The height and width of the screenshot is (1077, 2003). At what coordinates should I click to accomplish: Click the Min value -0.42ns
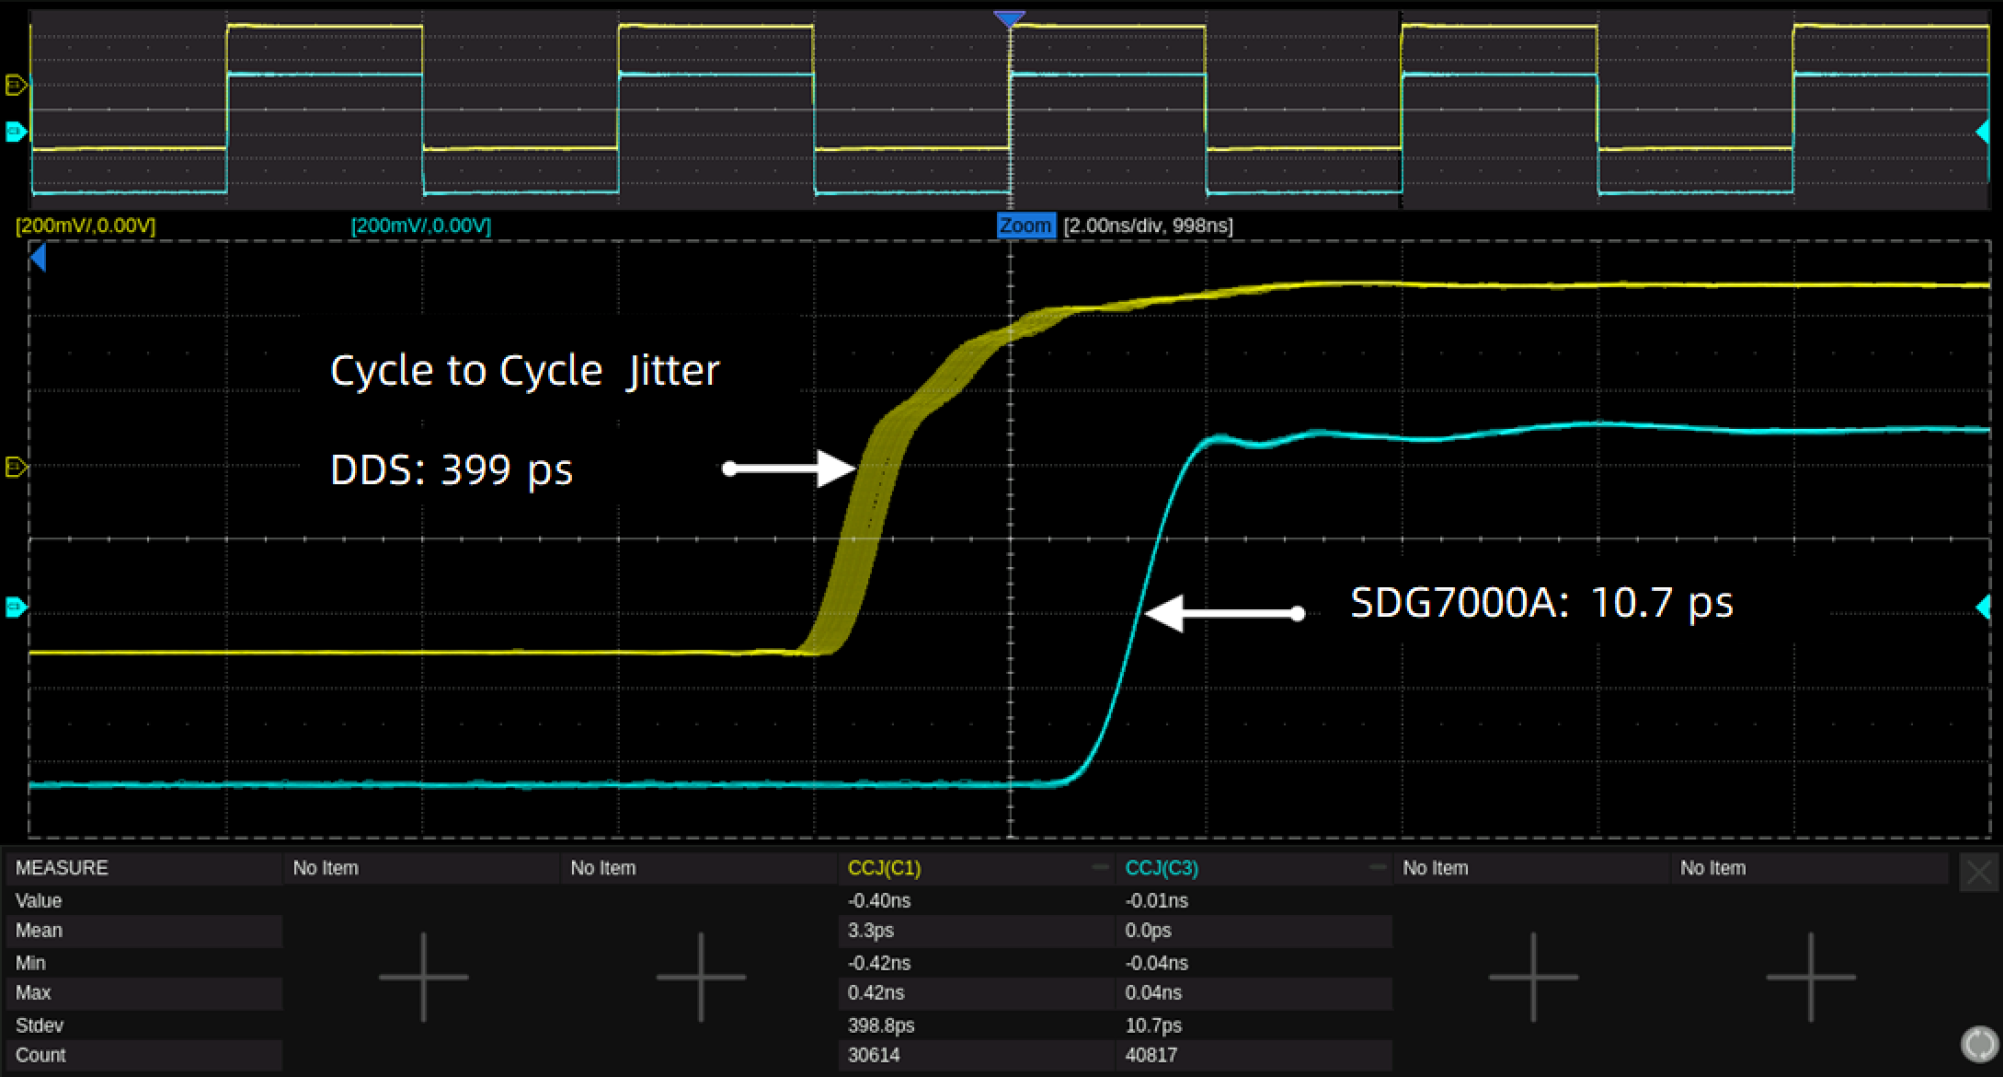pos(878,963)
